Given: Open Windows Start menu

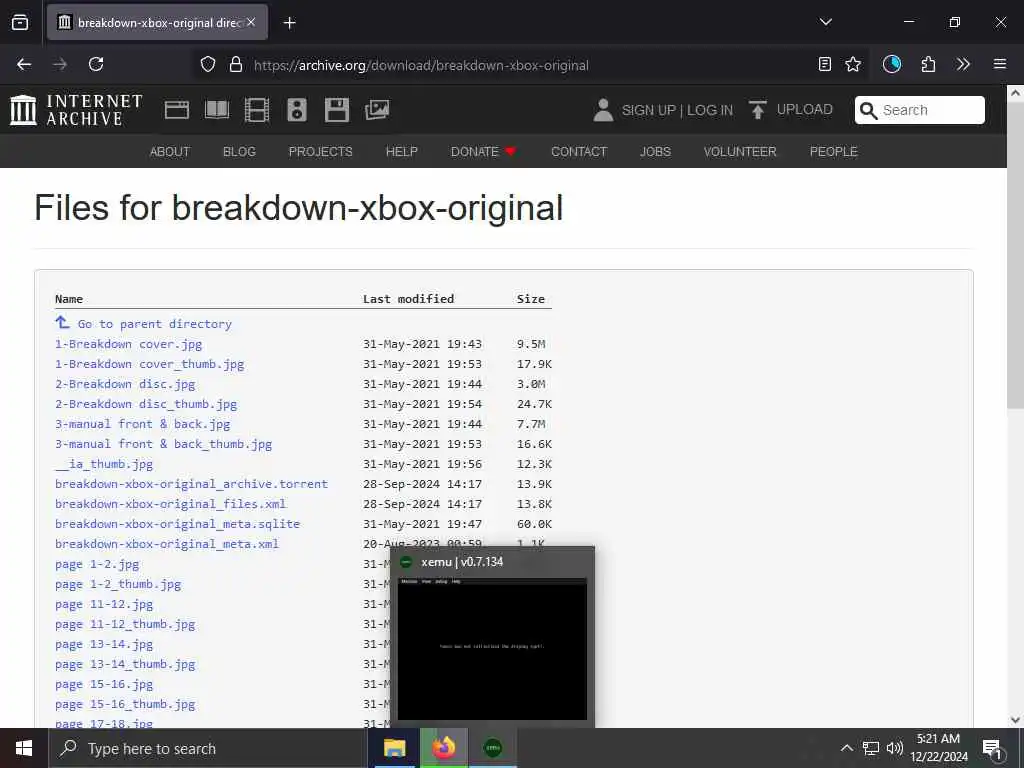Looking at the screenshot, I should coord(24,748).
